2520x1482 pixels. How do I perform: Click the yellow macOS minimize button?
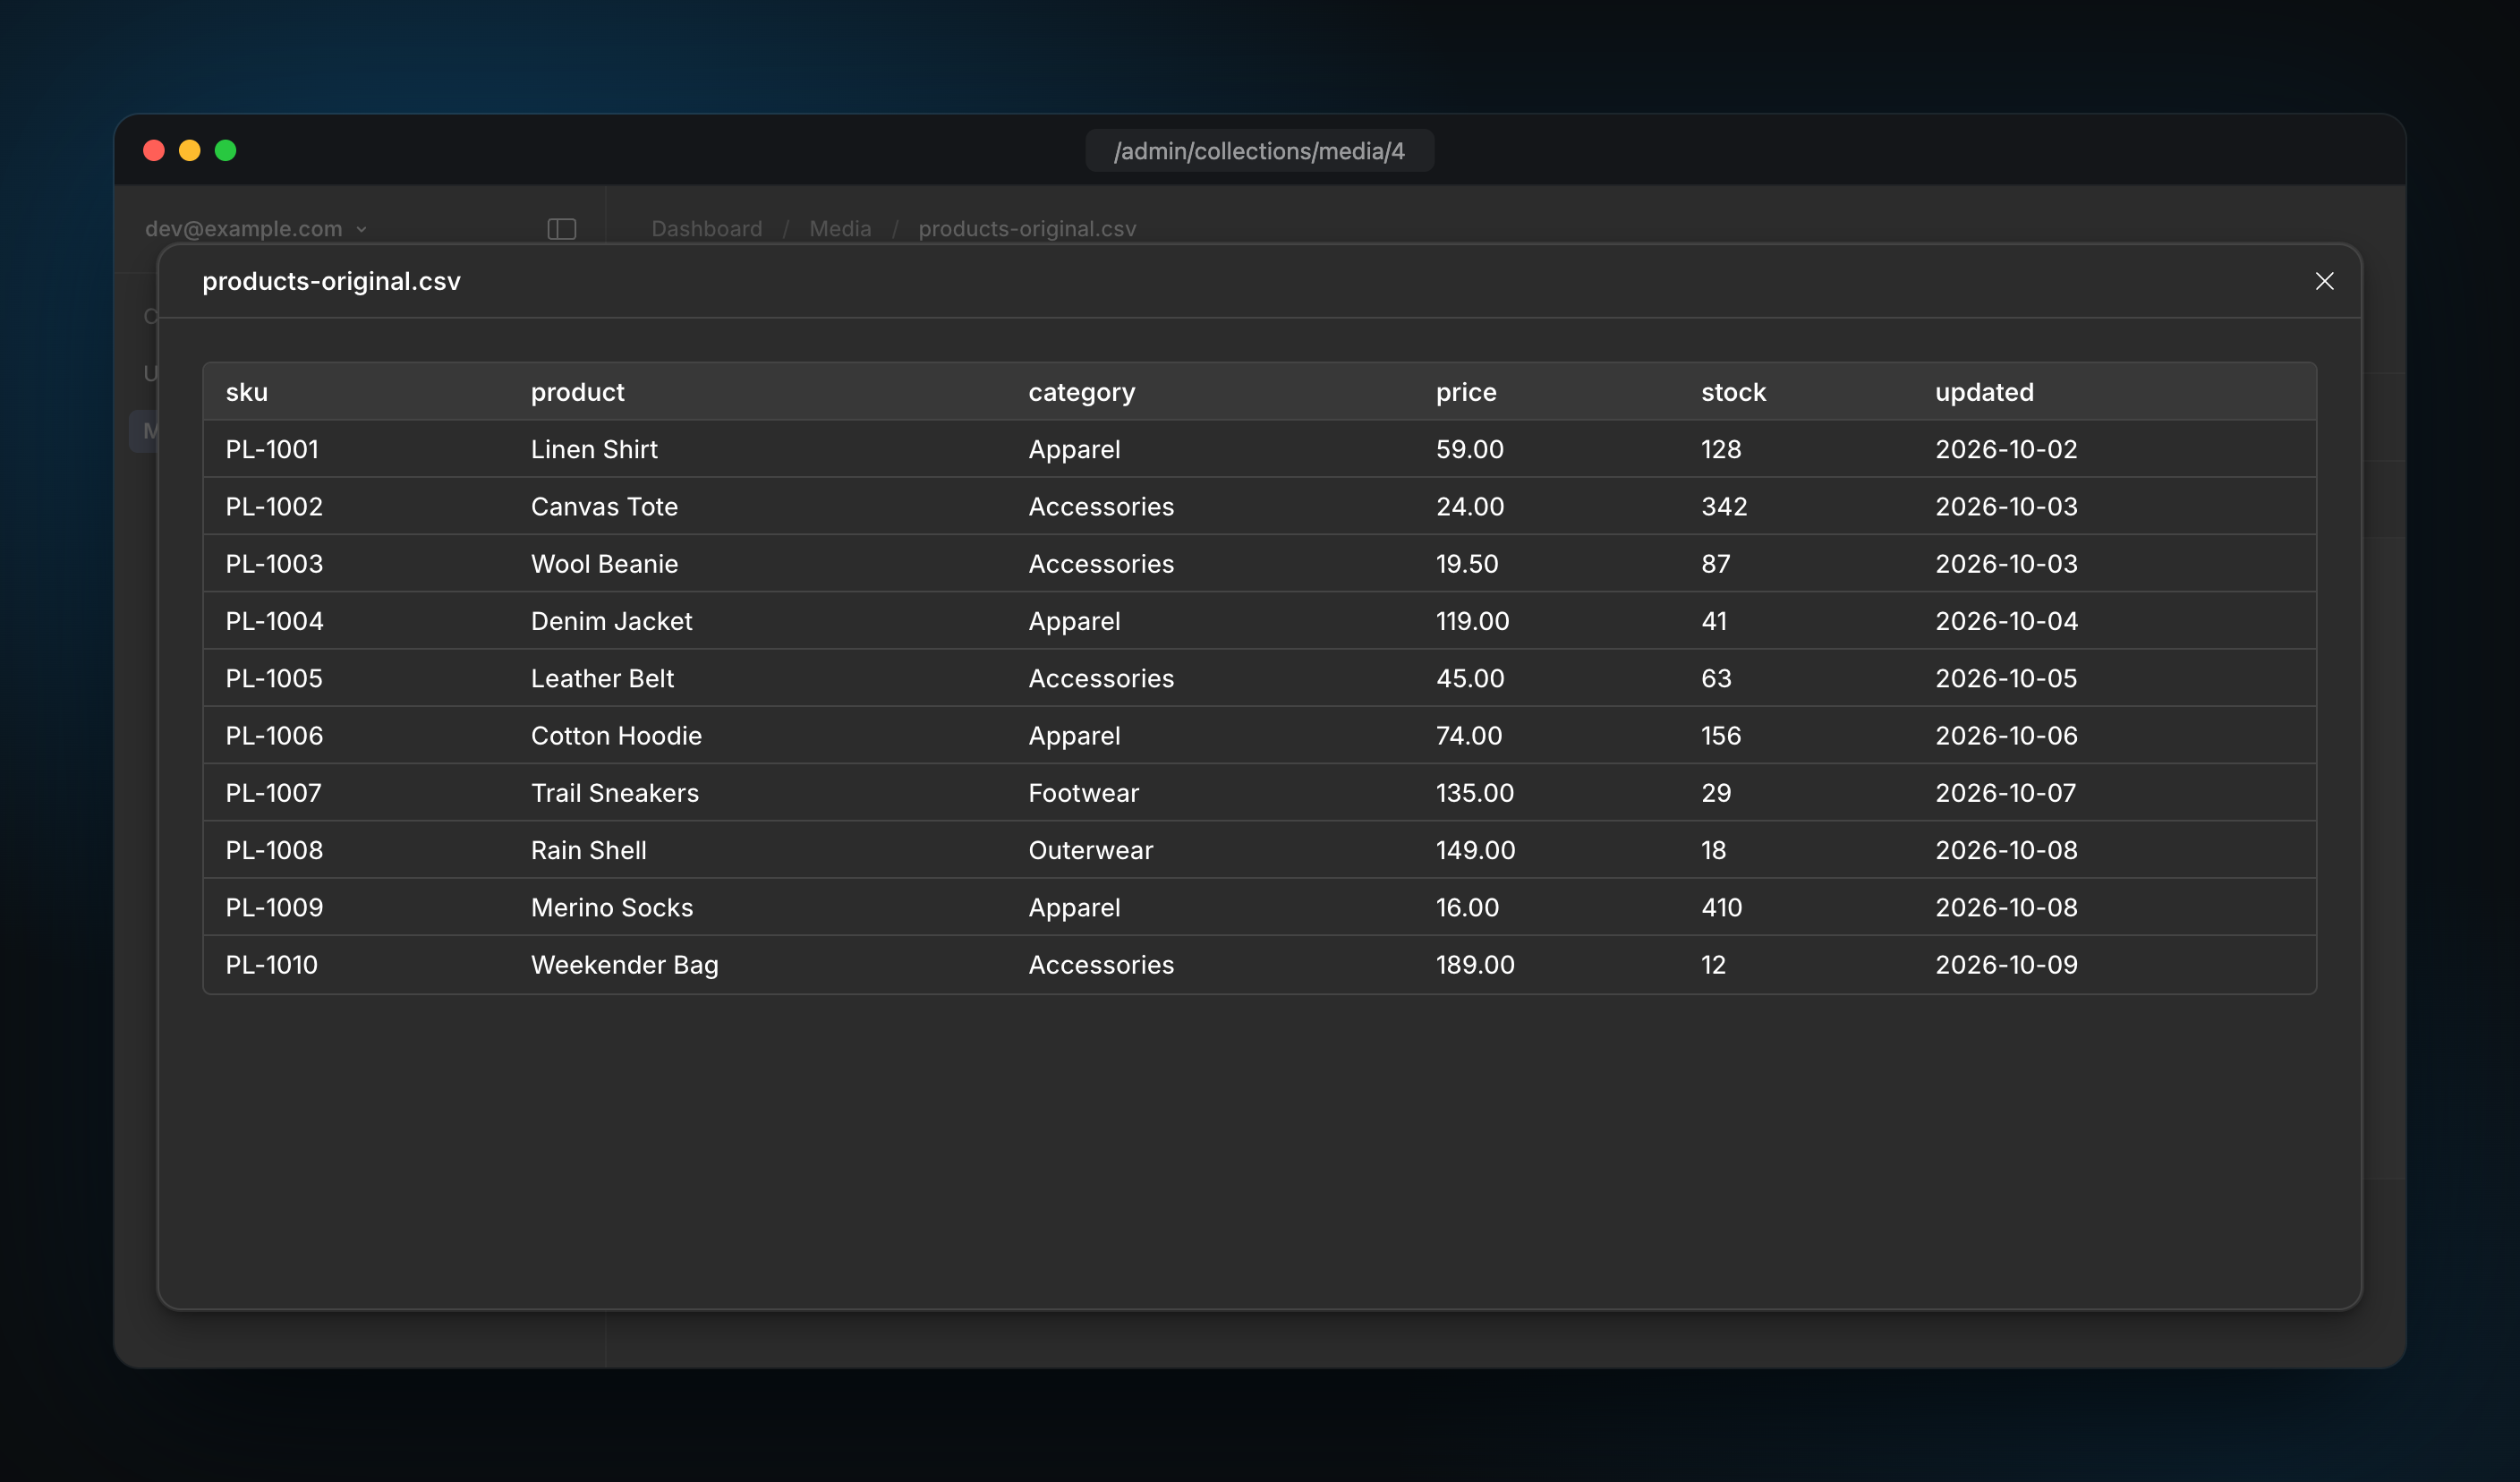190,150
